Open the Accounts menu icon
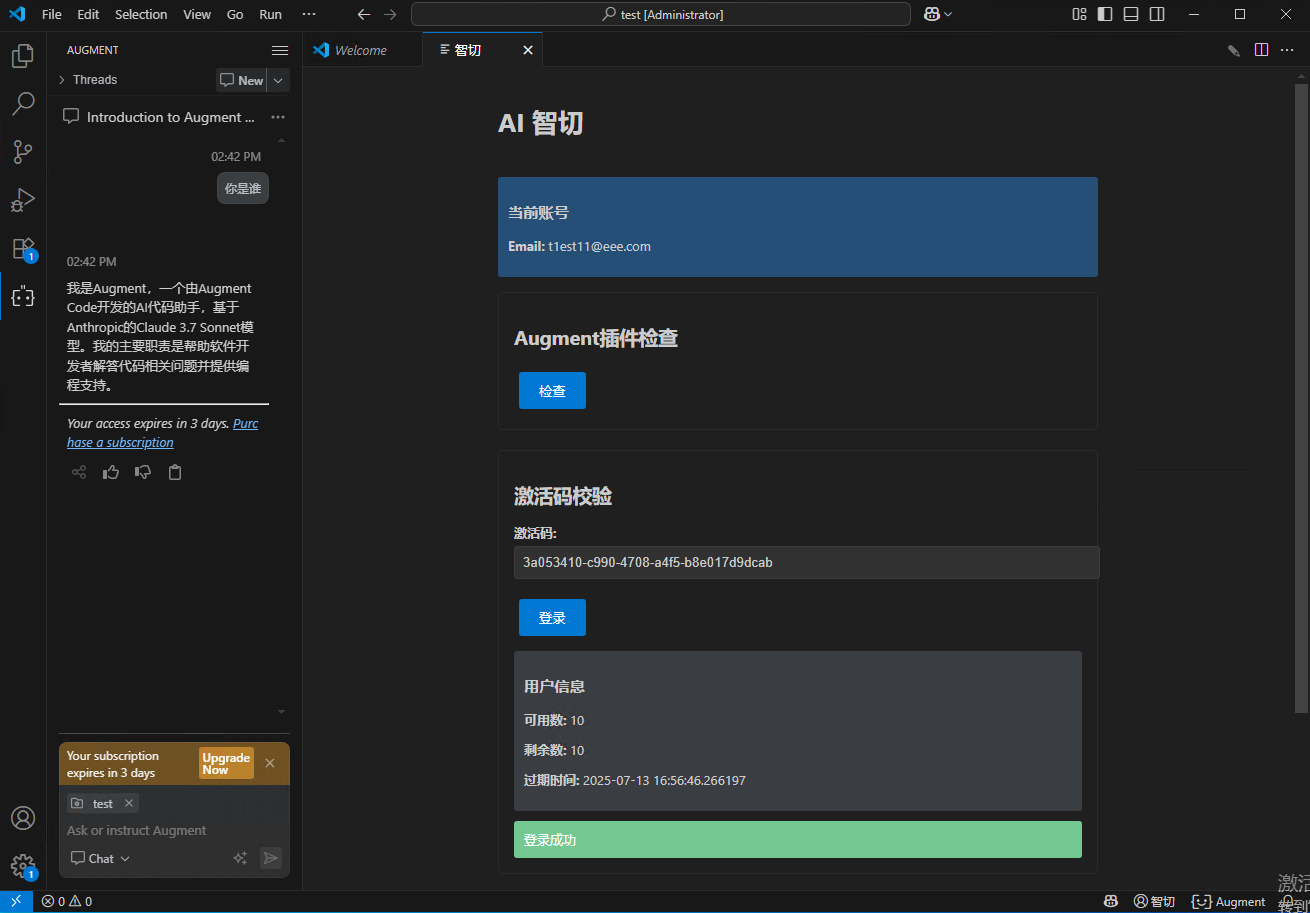Viewport: 1310px width, 913px height. click(23, 818)
